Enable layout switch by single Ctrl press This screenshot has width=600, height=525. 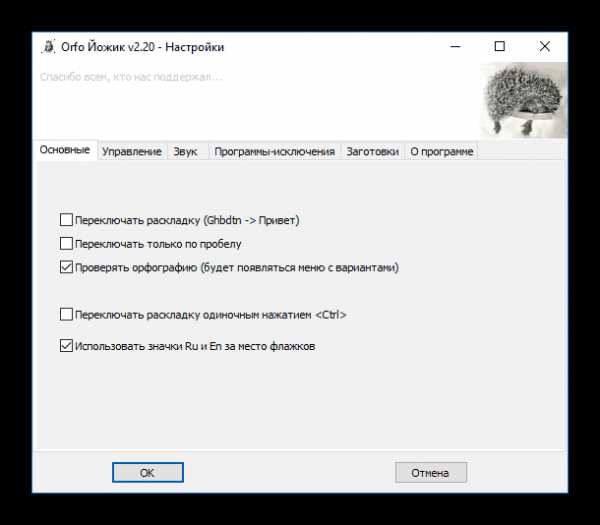(x=66, y=315)
